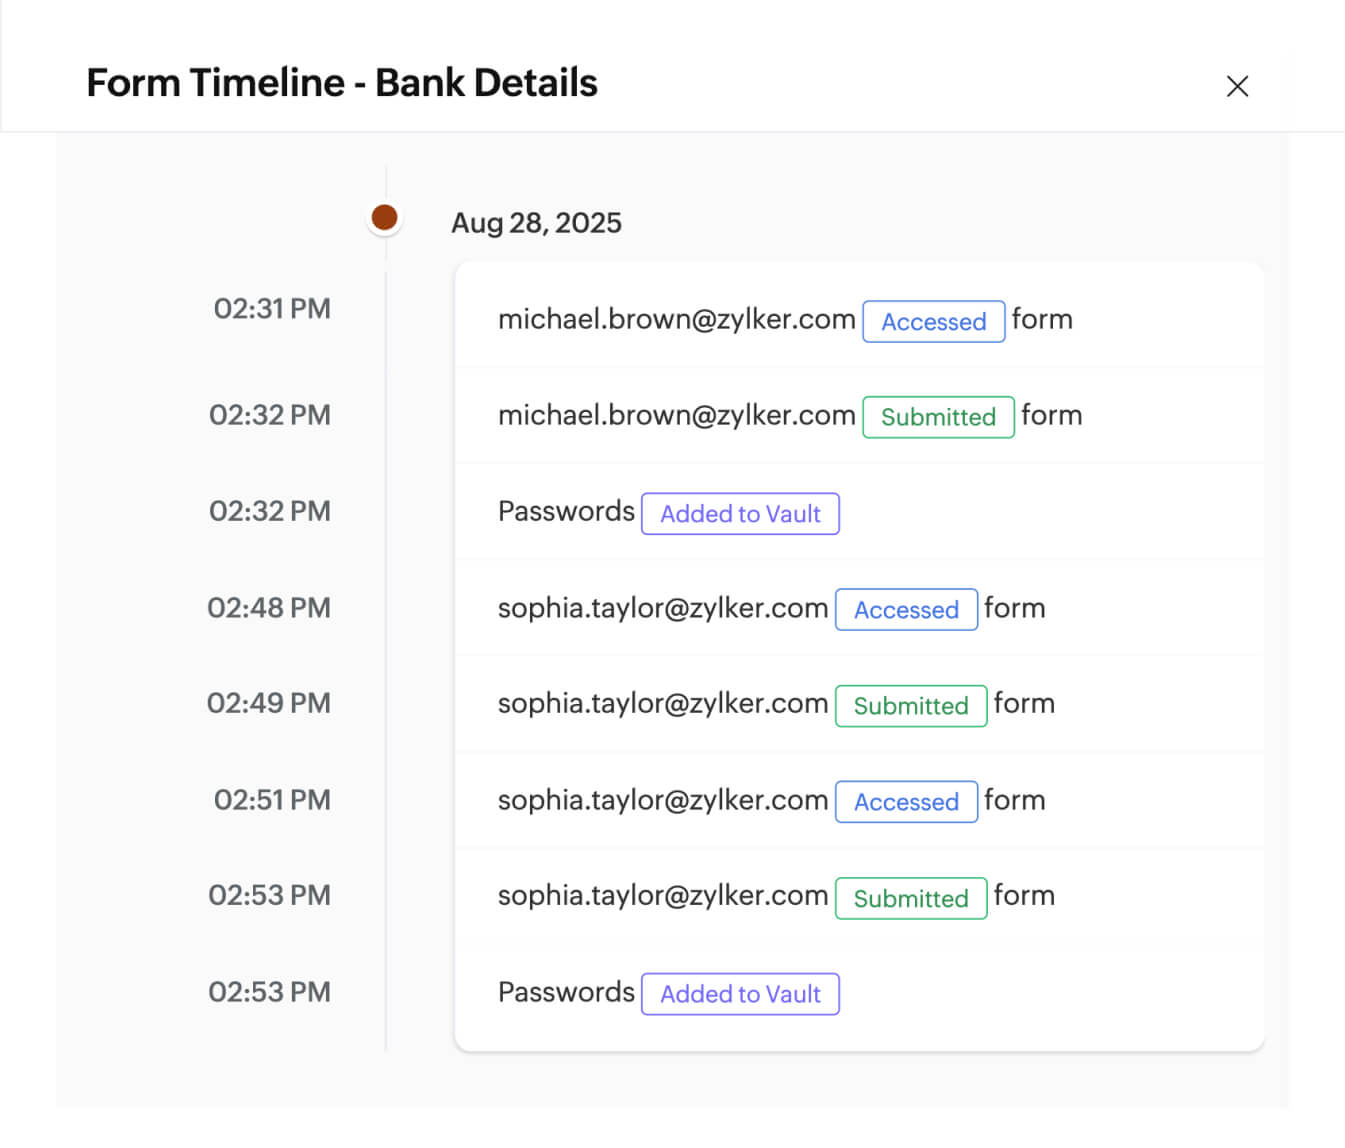Click the orange timeline date marker dot
Viewport: 1345px width, 1148px height.
click(x=384, y=216)
